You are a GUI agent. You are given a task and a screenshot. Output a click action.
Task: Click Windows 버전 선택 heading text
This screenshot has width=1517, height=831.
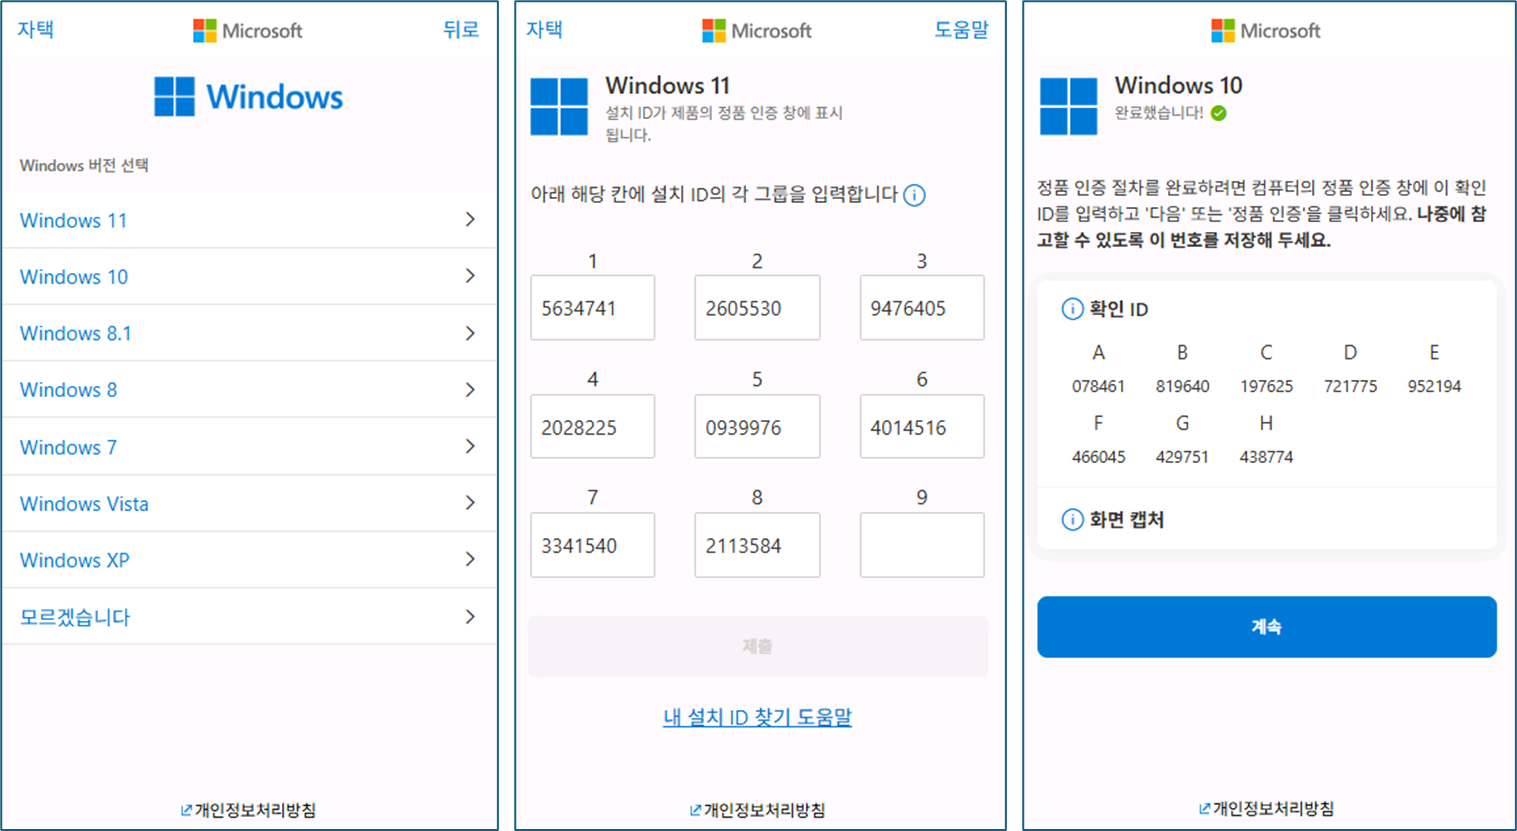point(84,165)
